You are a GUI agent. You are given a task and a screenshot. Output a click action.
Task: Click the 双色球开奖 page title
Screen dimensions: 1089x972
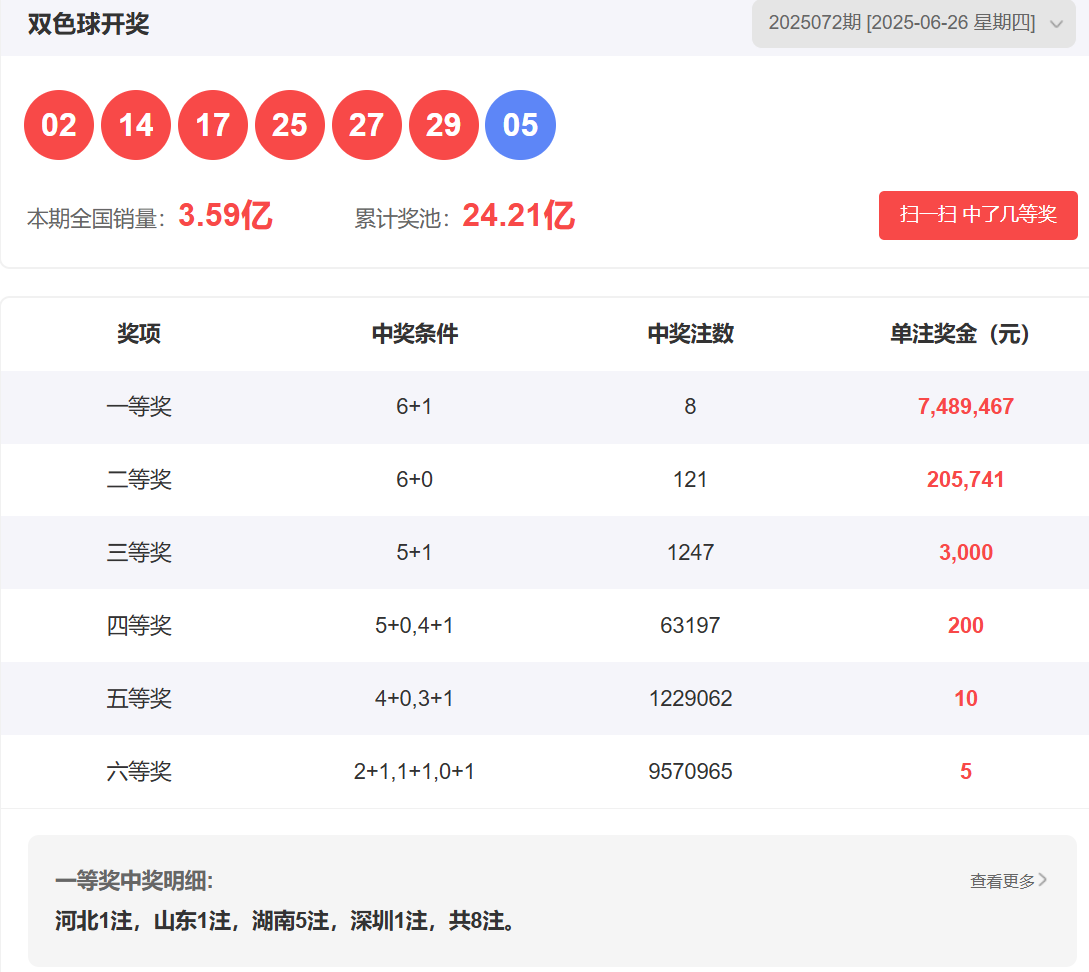(x=89, y=24)
